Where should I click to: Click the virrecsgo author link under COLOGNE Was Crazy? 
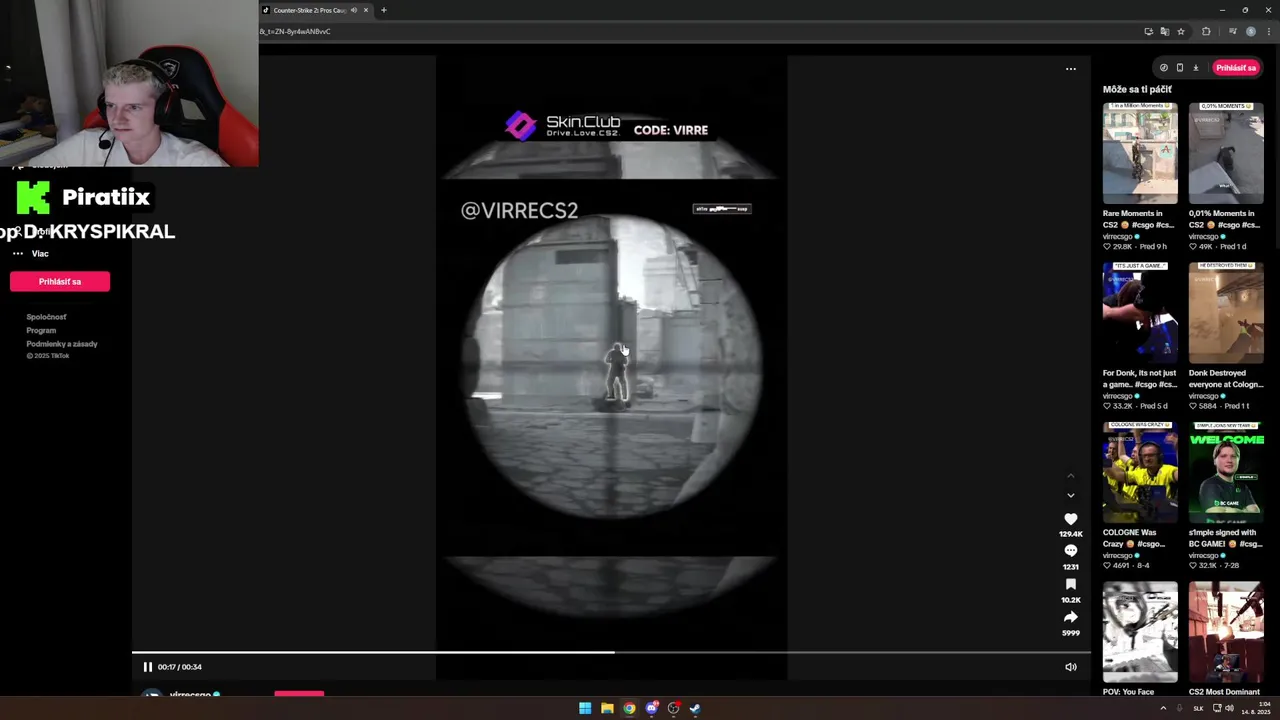pos(1118,555)
